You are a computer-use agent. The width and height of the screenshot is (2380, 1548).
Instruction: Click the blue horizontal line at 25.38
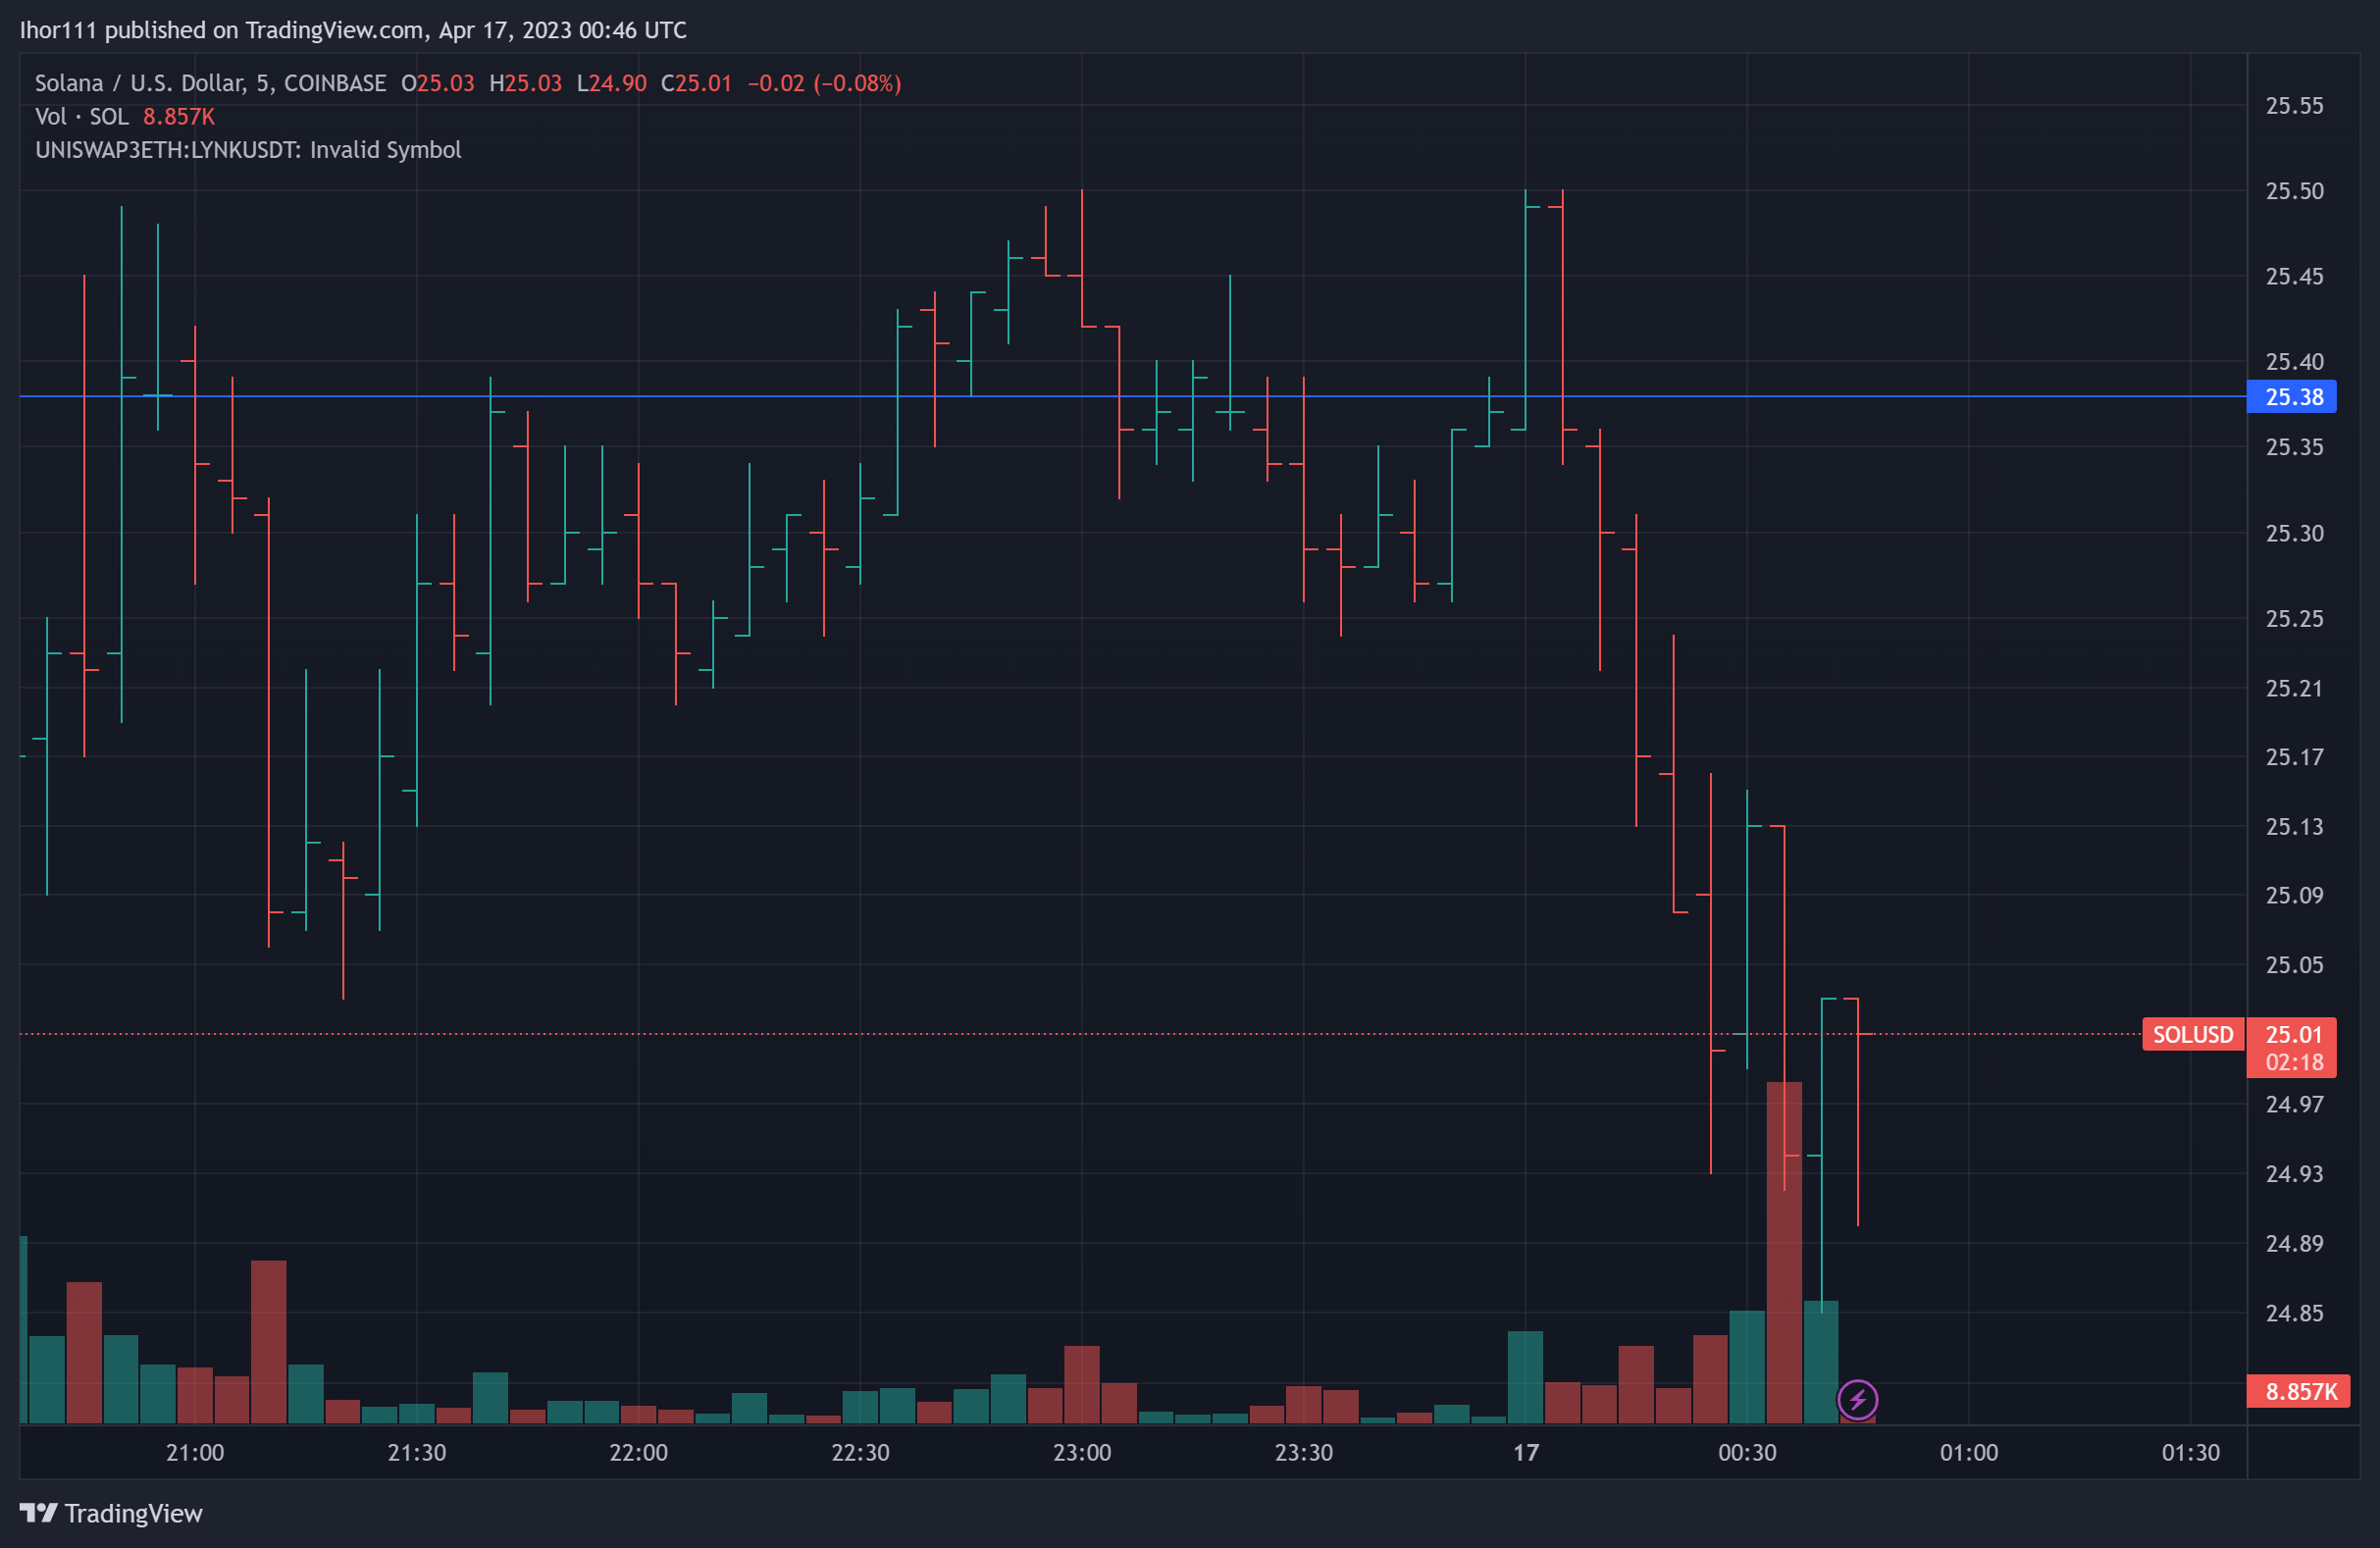(1132, 396)
